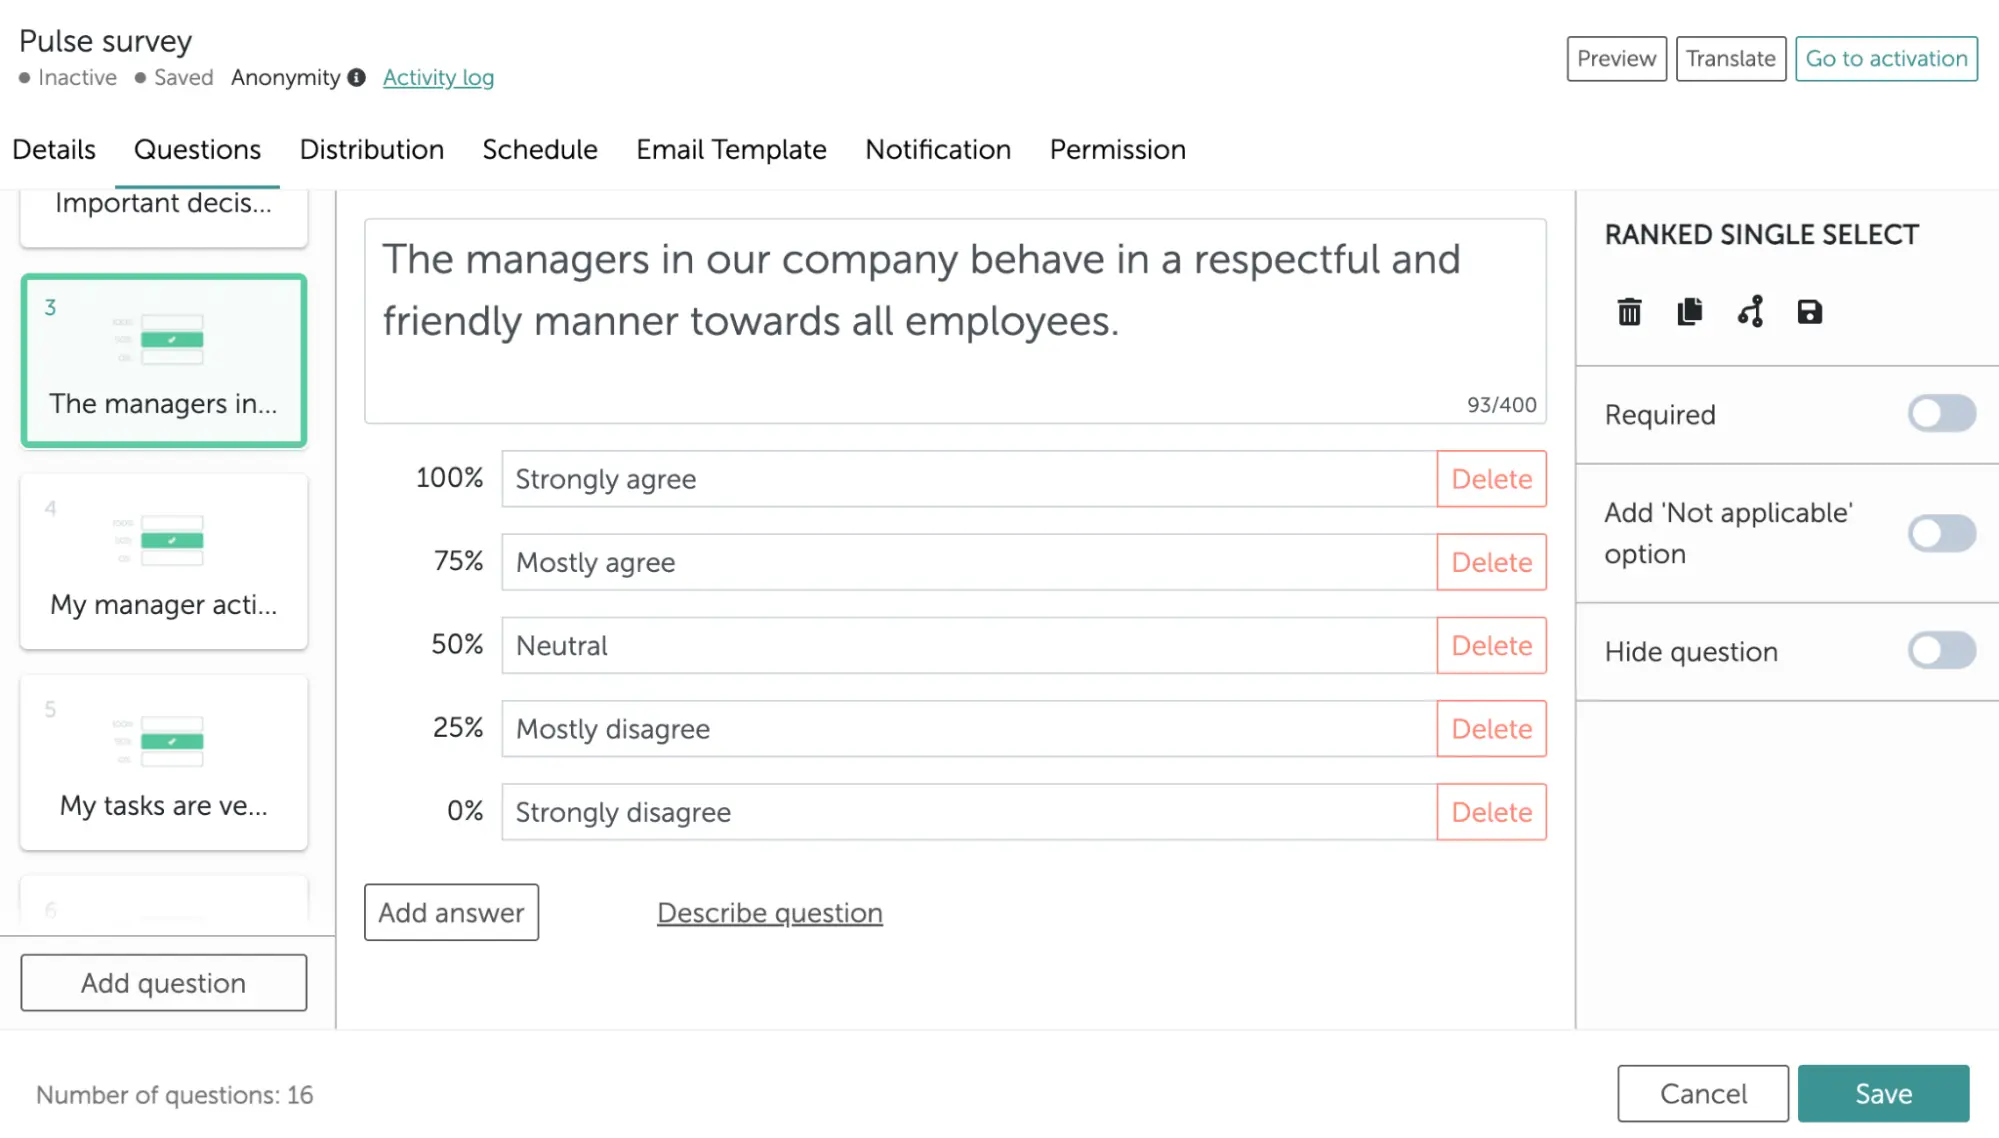
Task: Open the Activity log
Action: [x=438, y=77]
